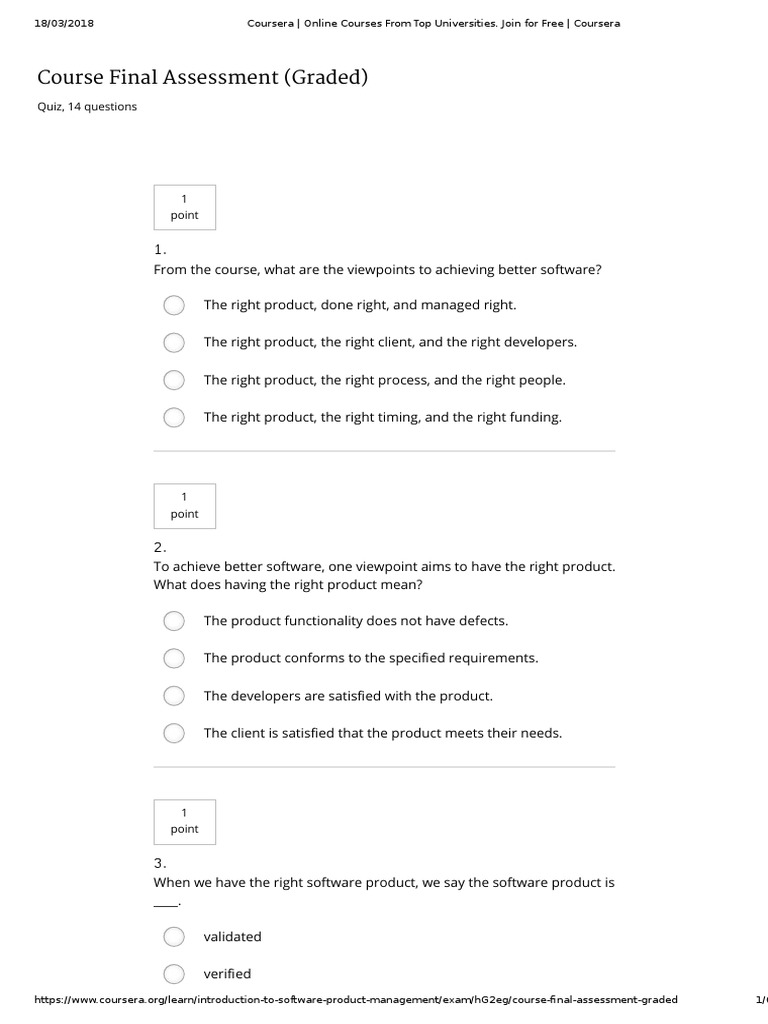Click the question 1 text about viewpoints
Screen dimensions: 768x1024
click(x=377, y=270)
